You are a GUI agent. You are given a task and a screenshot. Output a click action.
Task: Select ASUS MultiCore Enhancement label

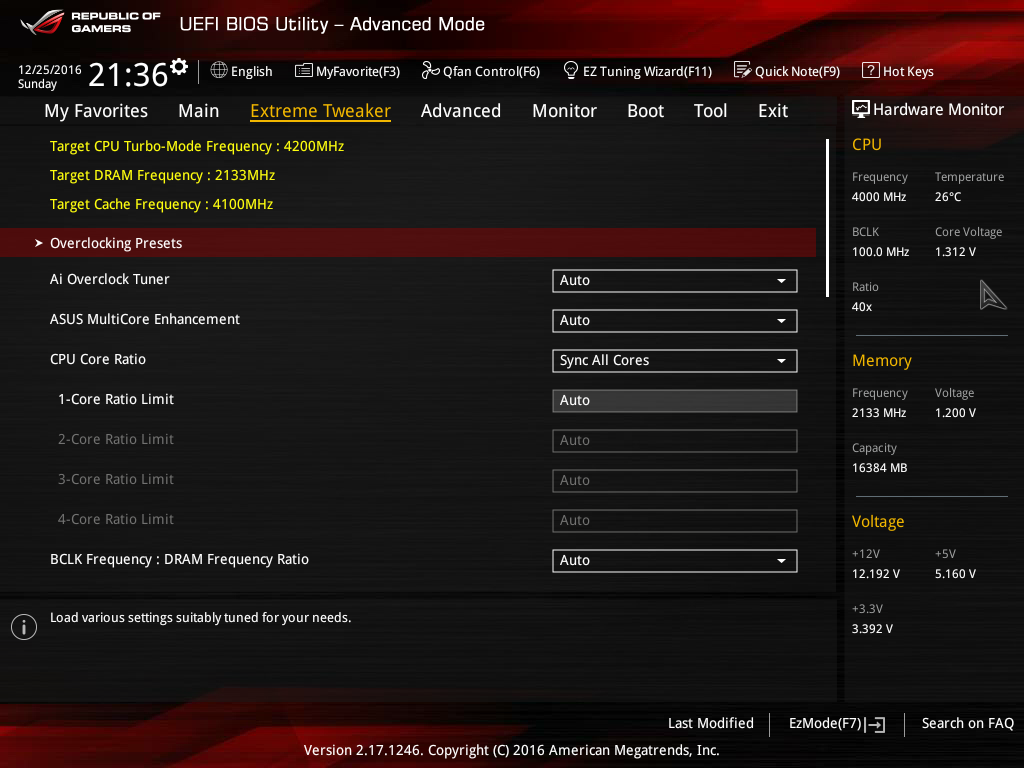click(x=145, y=319)
